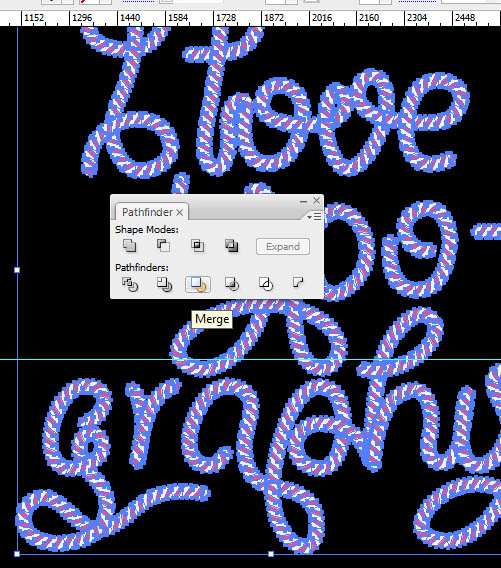
Task: Click the Add to shape area icon
Action: coord(130,246)
